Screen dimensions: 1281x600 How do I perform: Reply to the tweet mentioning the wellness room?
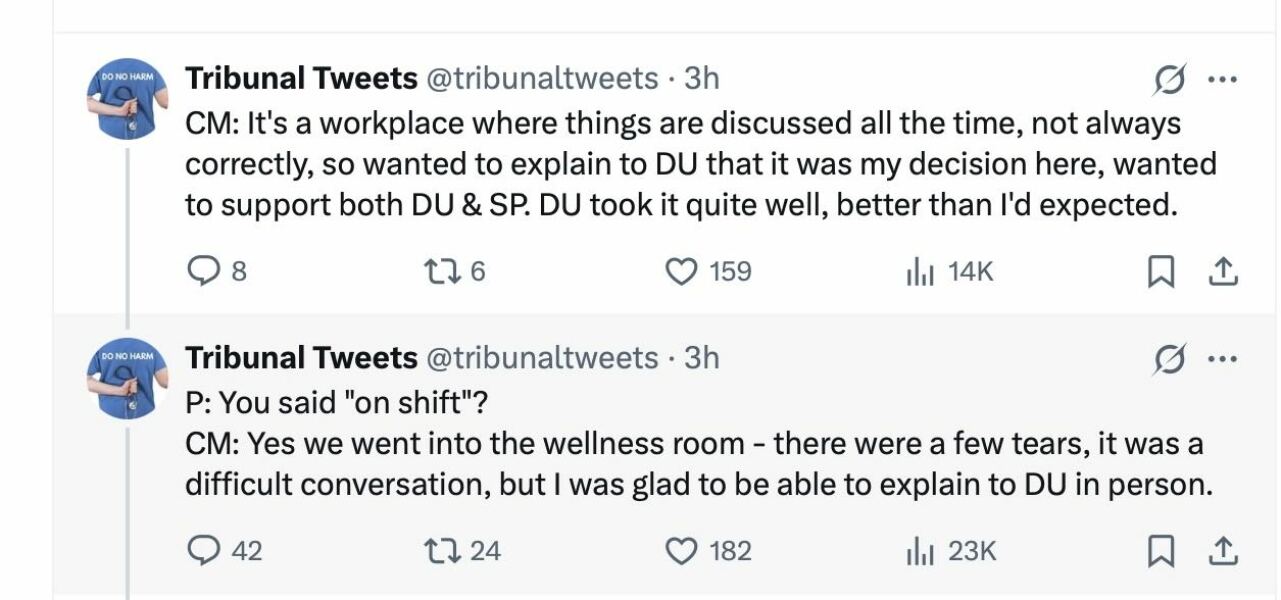click(203, 550)
